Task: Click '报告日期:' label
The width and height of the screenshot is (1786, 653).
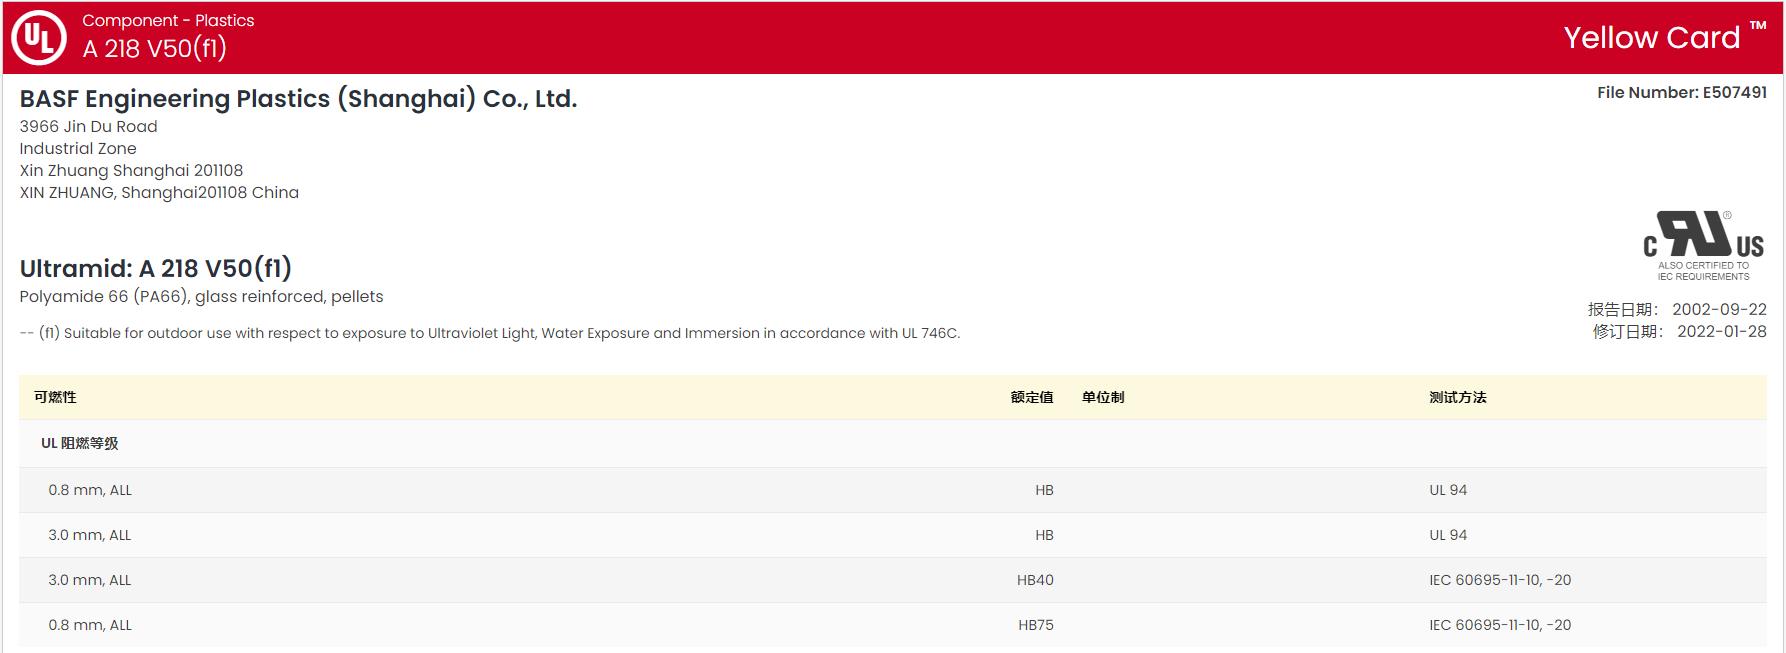Action: pyautogui.click(x=1623, y=309)
